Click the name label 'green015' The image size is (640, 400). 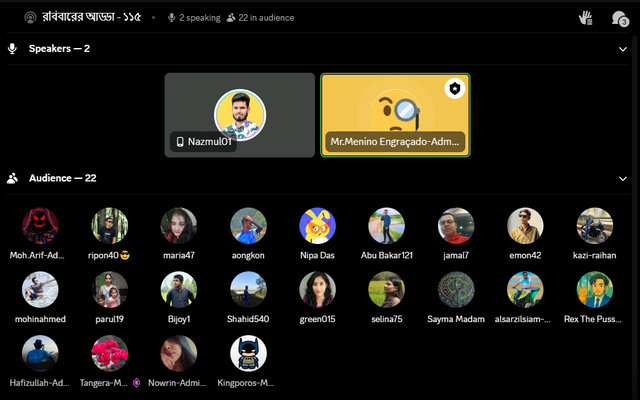318,319
